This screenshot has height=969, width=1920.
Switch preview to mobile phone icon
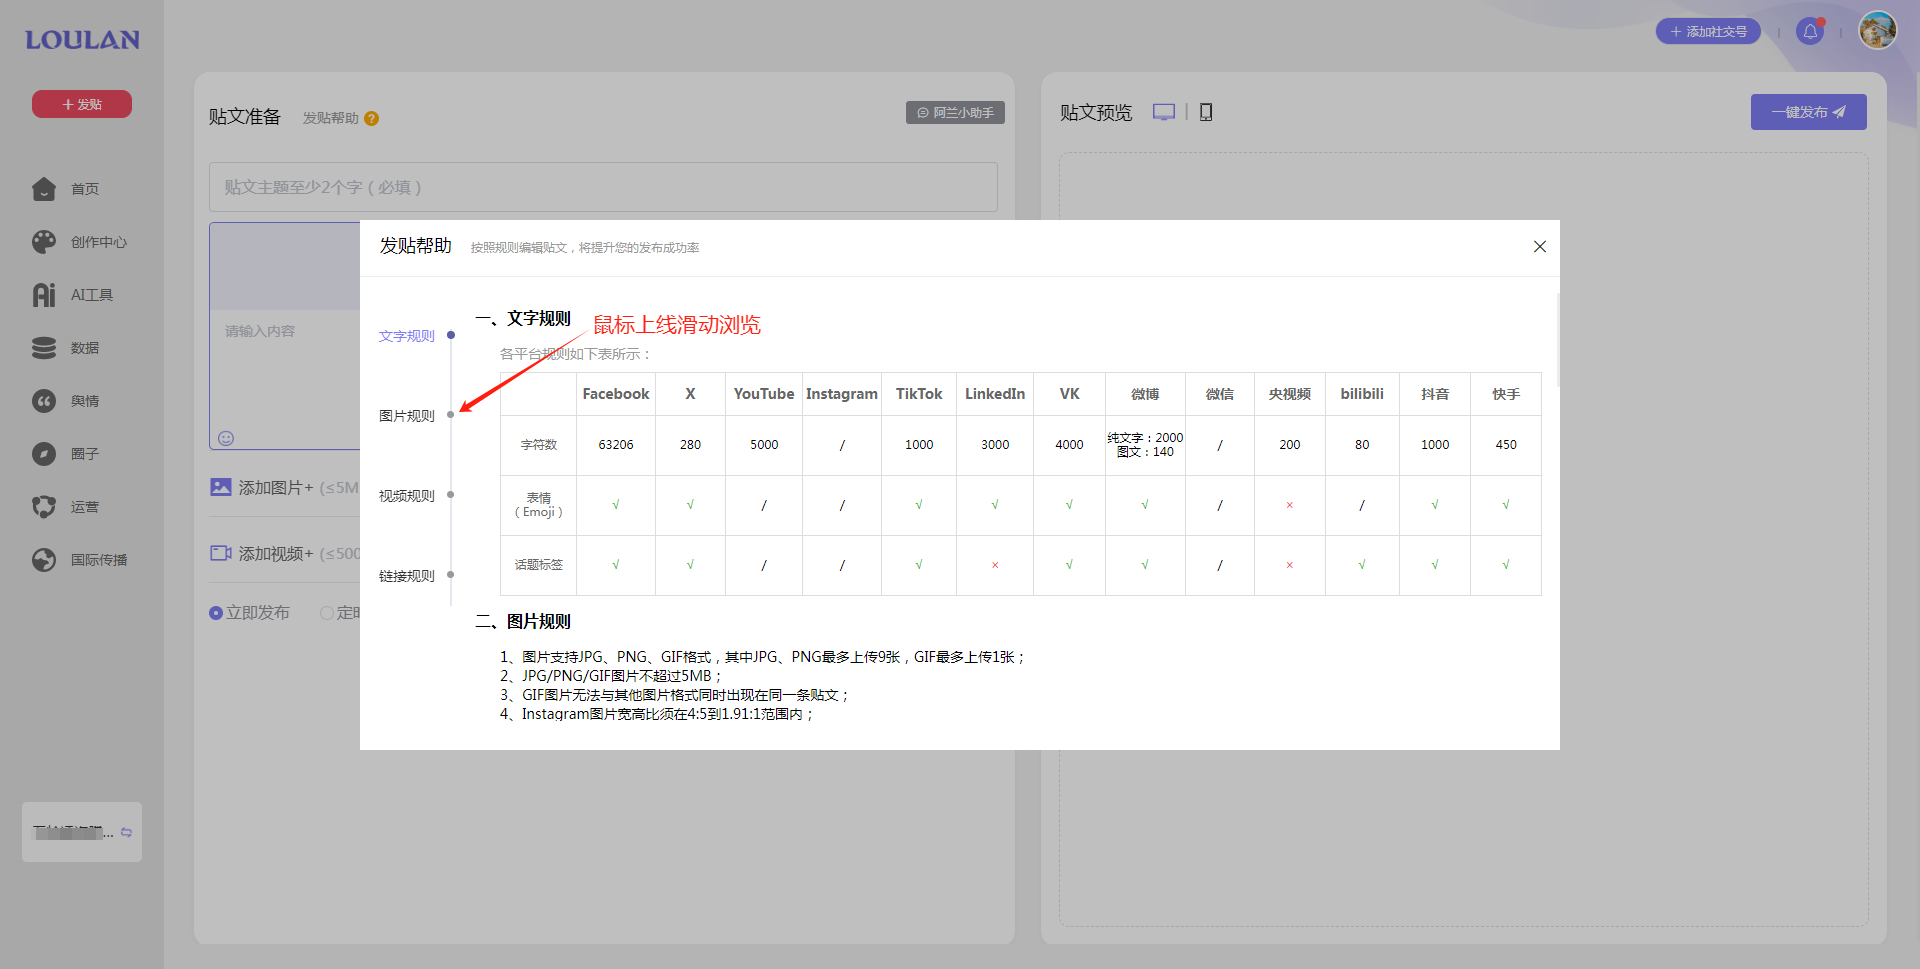click(1206, 112)
